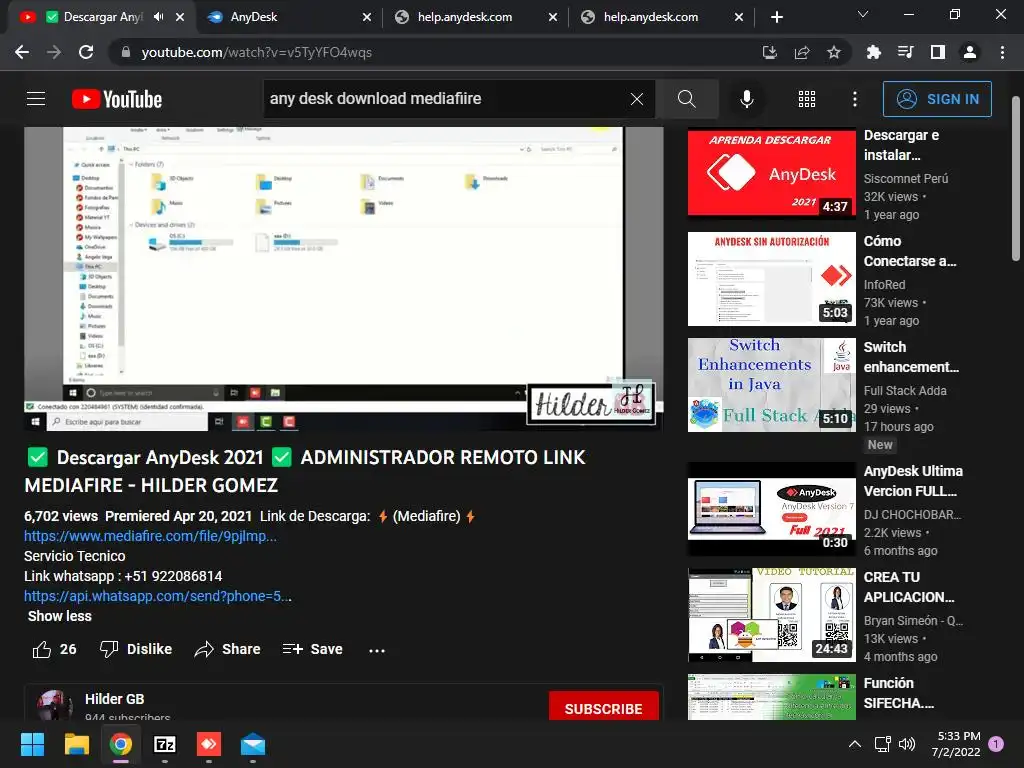This screenshot has width=1024, height=768.
Task: Open the volume icon in system tray
Action: click(906, 744)
